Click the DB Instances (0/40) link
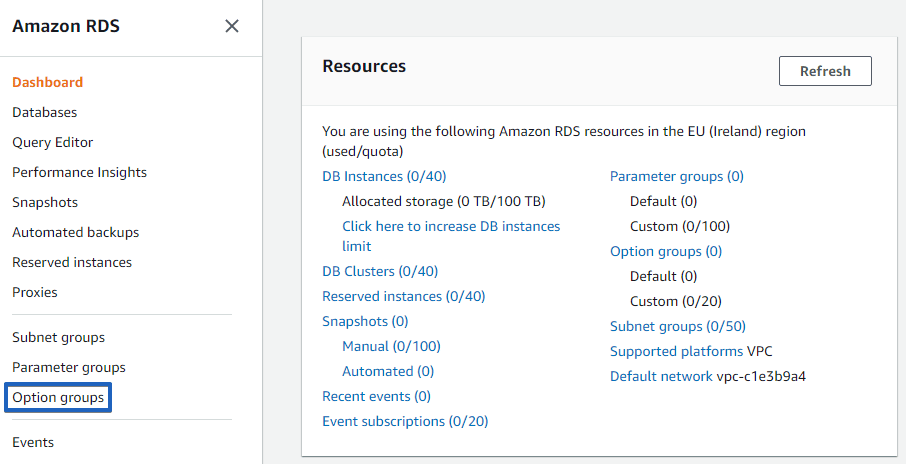 pos(384,176)
